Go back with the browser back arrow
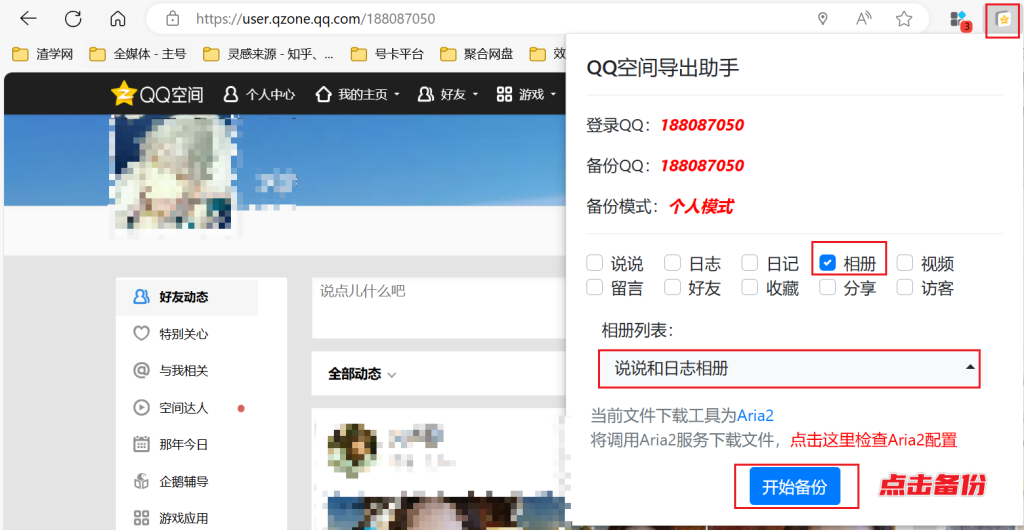Screen dimensions: 1024x530 coord(28,18)
